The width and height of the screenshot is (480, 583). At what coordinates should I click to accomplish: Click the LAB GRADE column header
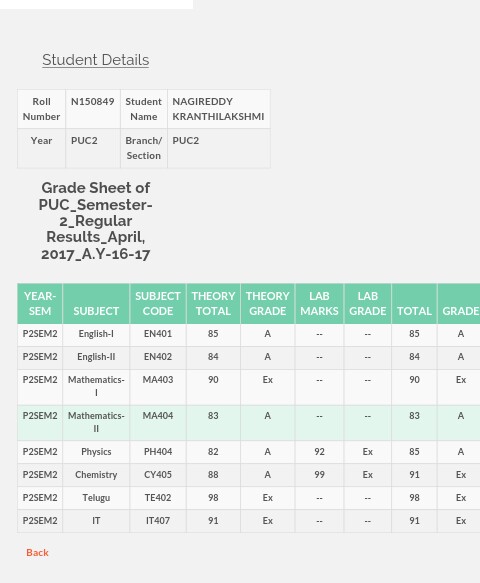(x=368, y=303)
